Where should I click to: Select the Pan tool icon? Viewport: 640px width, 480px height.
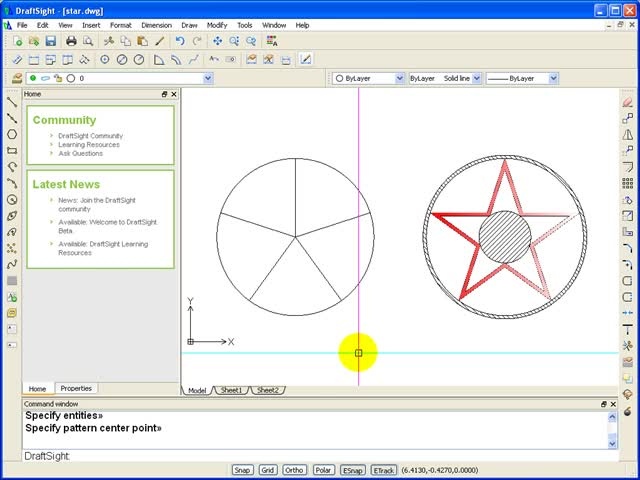point(218,41)
